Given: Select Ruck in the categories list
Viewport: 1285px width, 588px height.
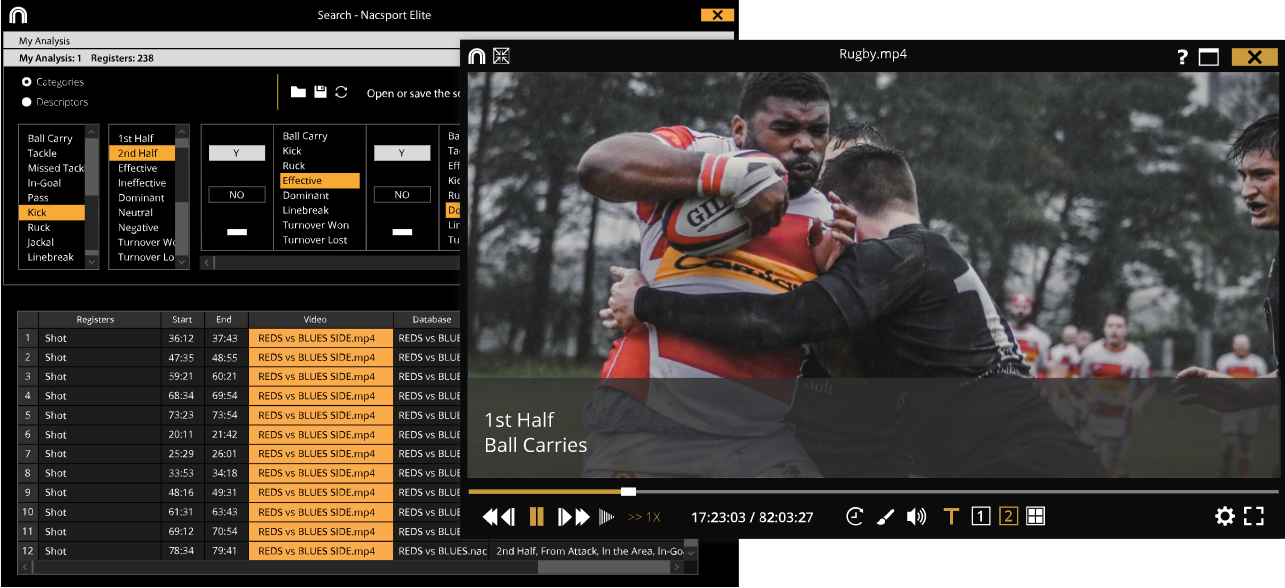Looking at the screenshot, I should pos(39,228).
